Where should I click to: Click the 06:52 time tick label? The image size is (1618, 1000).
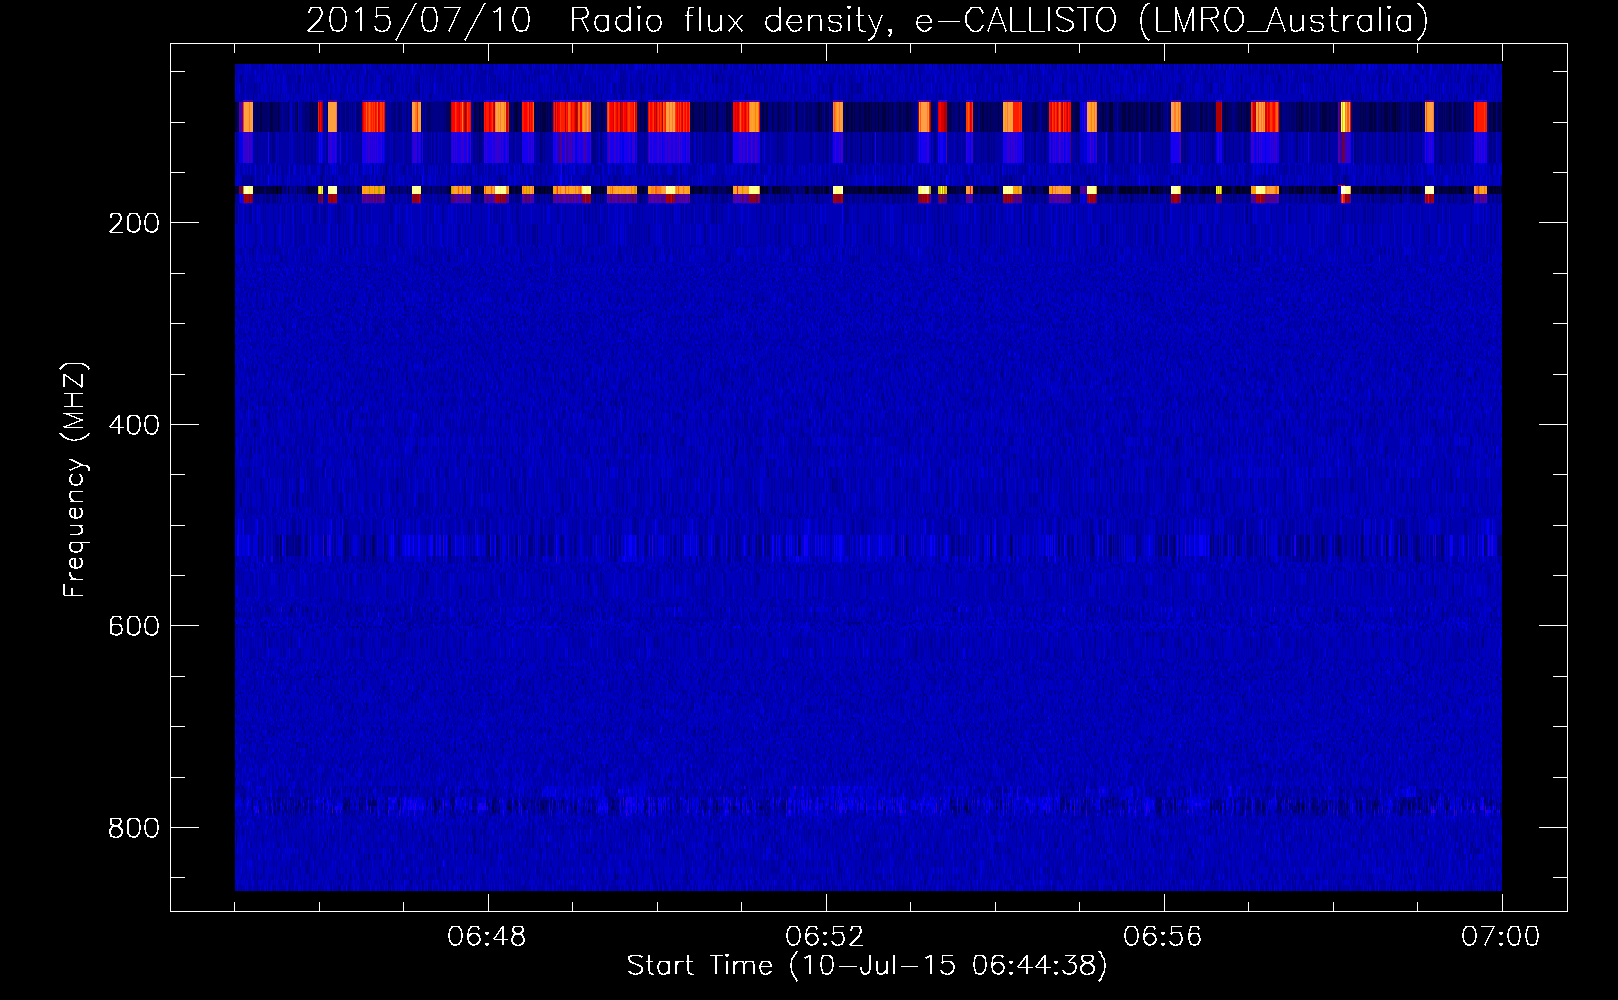(825, 937)
